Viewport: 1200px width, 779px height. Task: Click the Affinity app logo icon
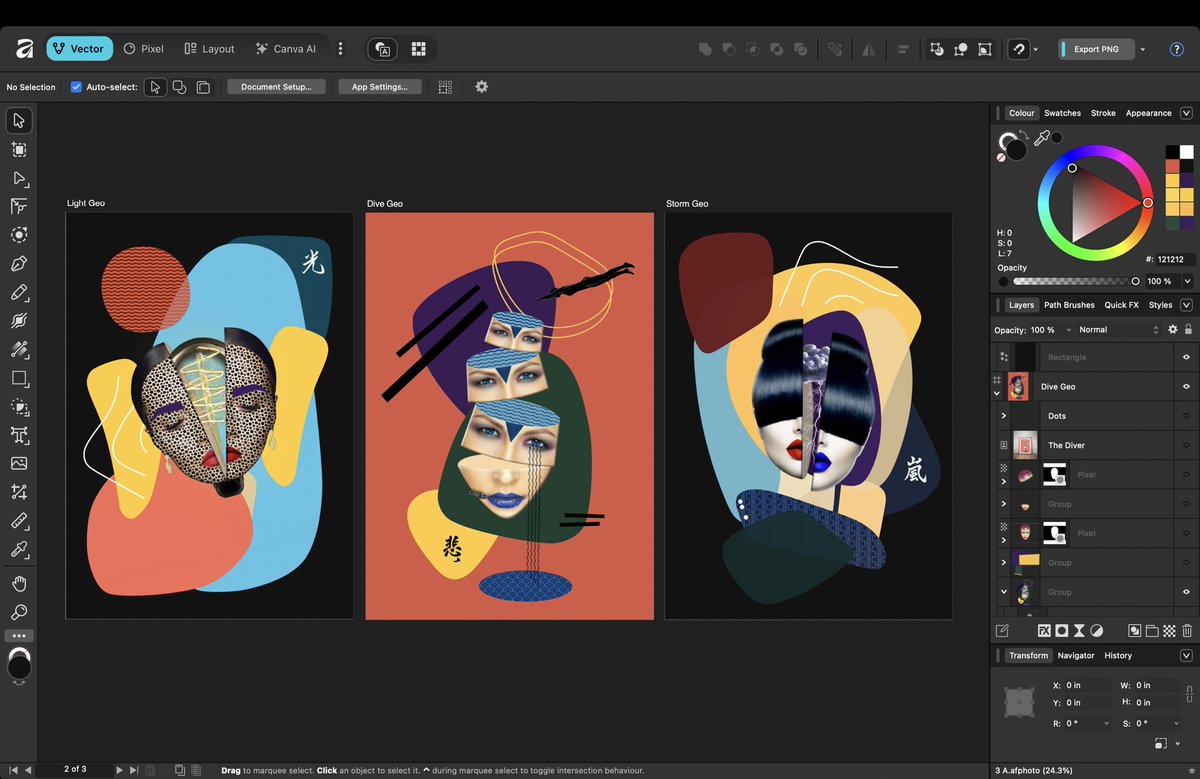pos(24,48)
